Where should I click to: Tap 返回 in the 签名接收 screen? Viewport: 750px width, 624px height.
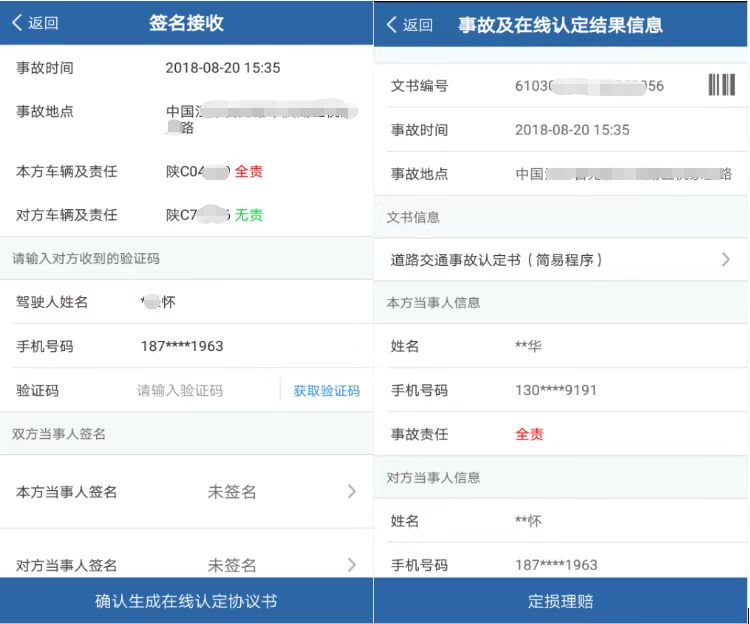35,22
